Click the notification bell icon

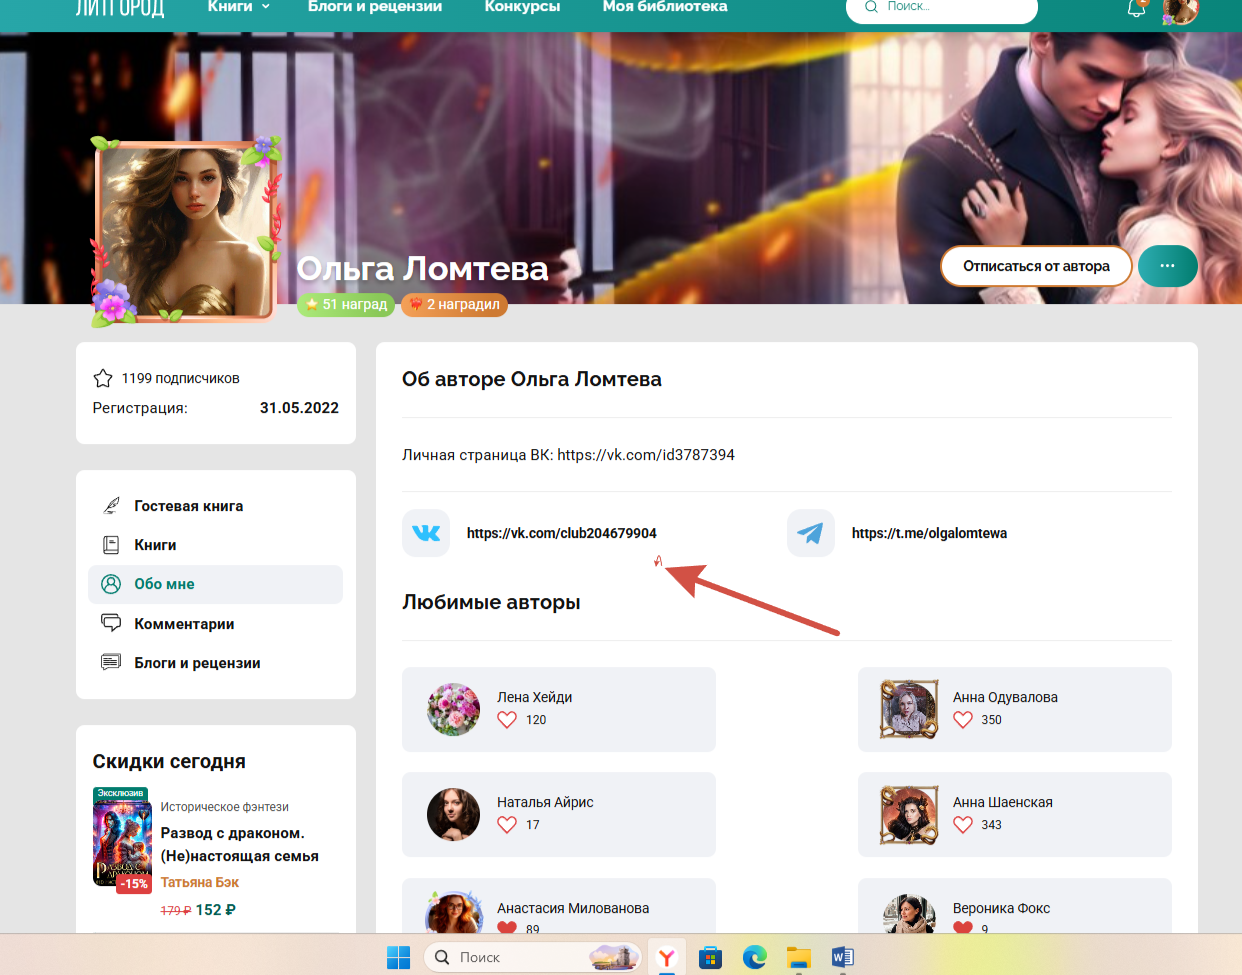[1136, 9]
